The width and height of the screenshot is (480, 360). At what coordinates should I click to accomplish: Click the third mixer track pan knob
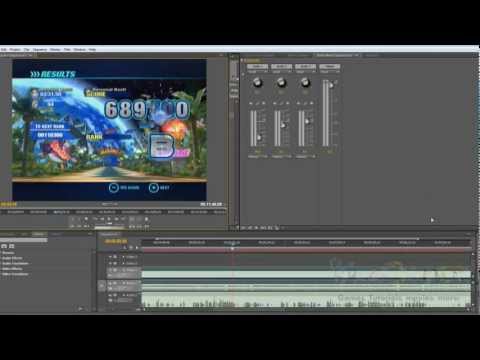click(305, 82)
